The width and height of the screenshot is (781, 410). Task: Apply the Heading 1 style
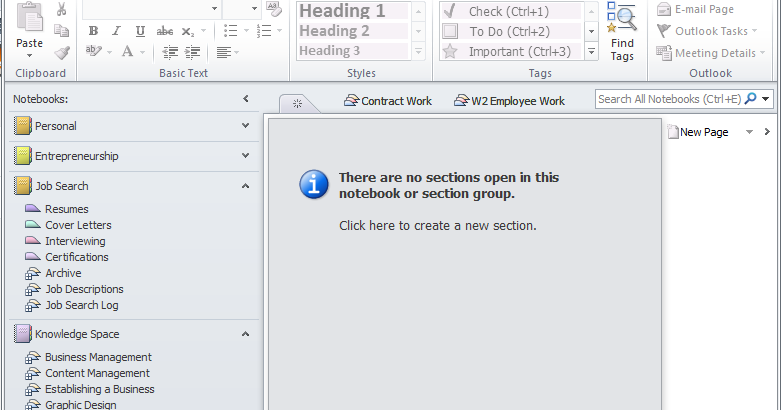click(x=353, y=10)
